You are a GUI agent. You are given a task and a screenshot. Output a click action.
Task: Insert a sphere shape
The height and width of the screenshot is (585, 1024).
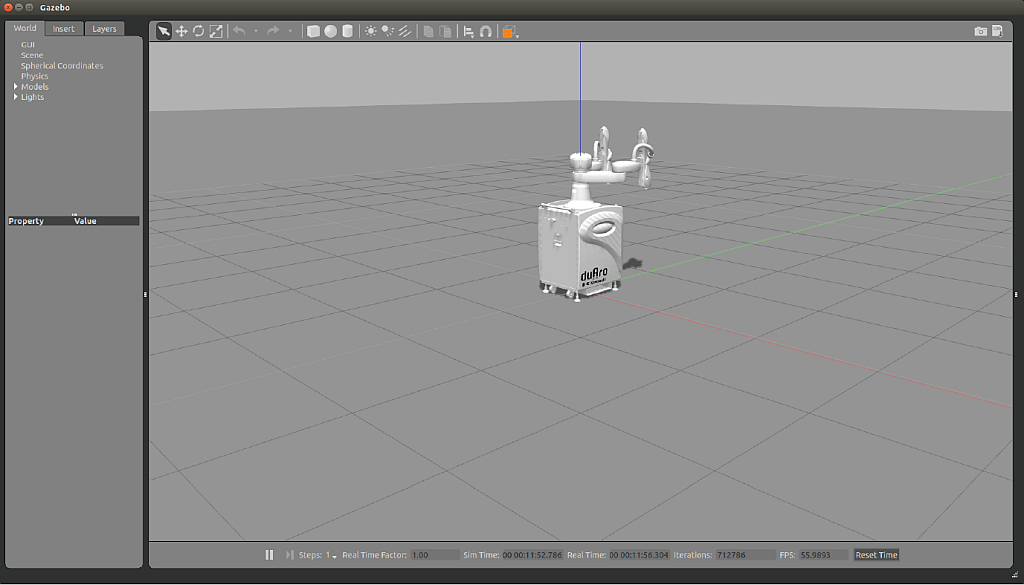click(330, 31)
